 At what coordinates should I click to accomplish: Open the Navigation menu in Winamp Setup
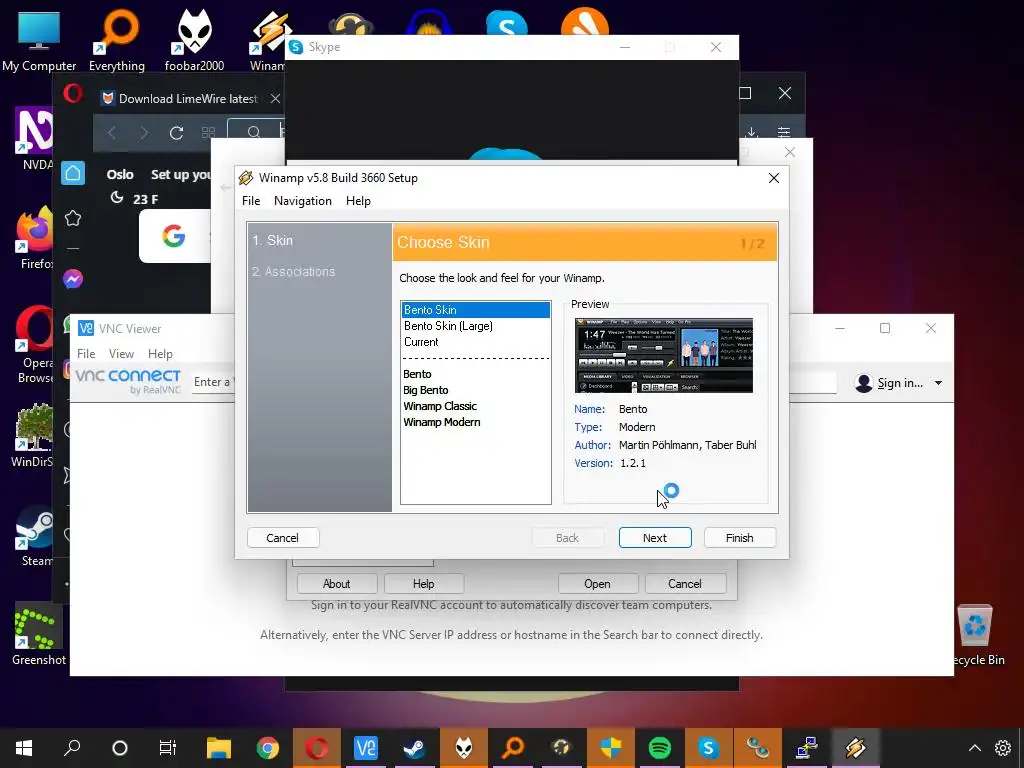pos(303,201)
